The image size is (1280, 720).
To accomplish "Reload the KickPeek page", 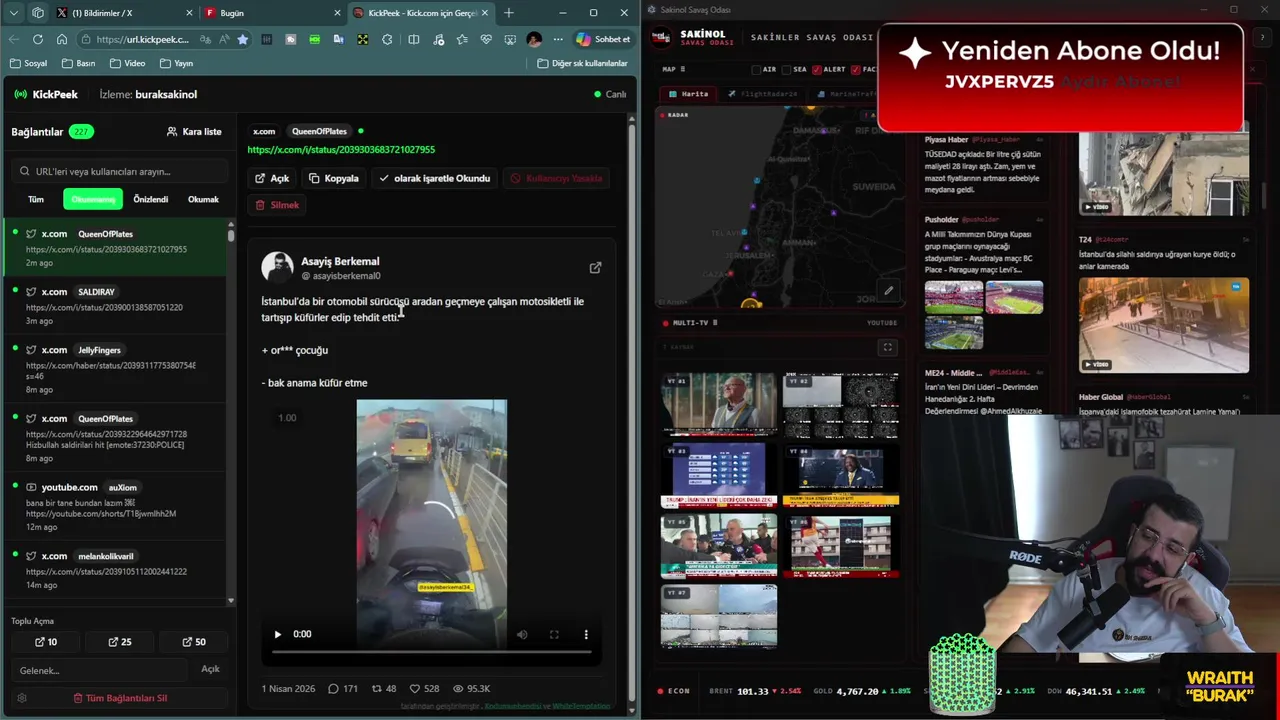I will [x=38, y=39].
